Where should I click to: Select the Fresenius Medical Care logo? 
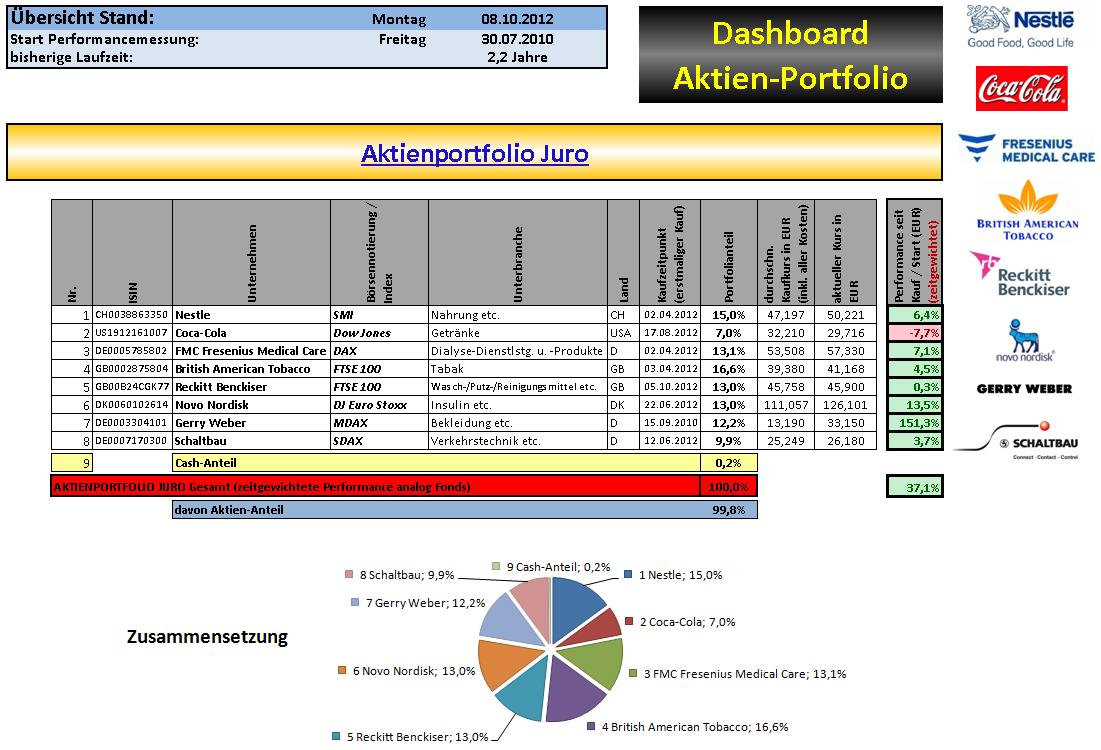pos(1027,149)
